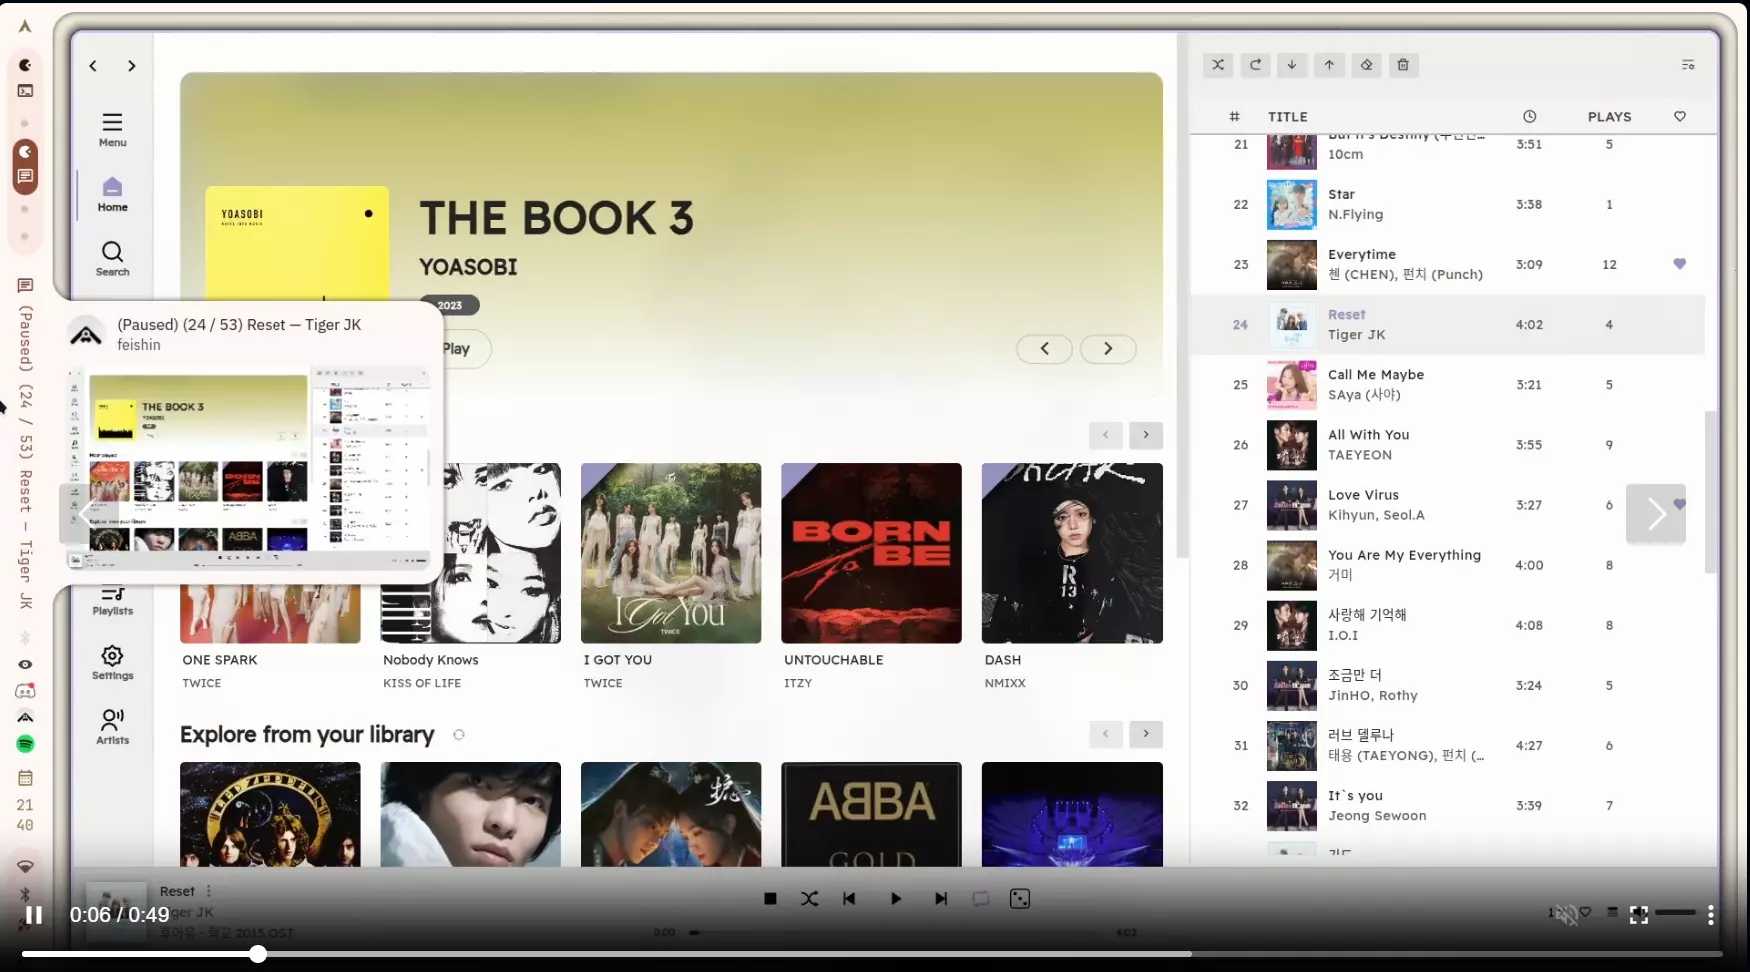The width and height of the screenshot is (1750, 972).
Task: Open Artists in the sidebar
Action: click(x=112, y=727)
